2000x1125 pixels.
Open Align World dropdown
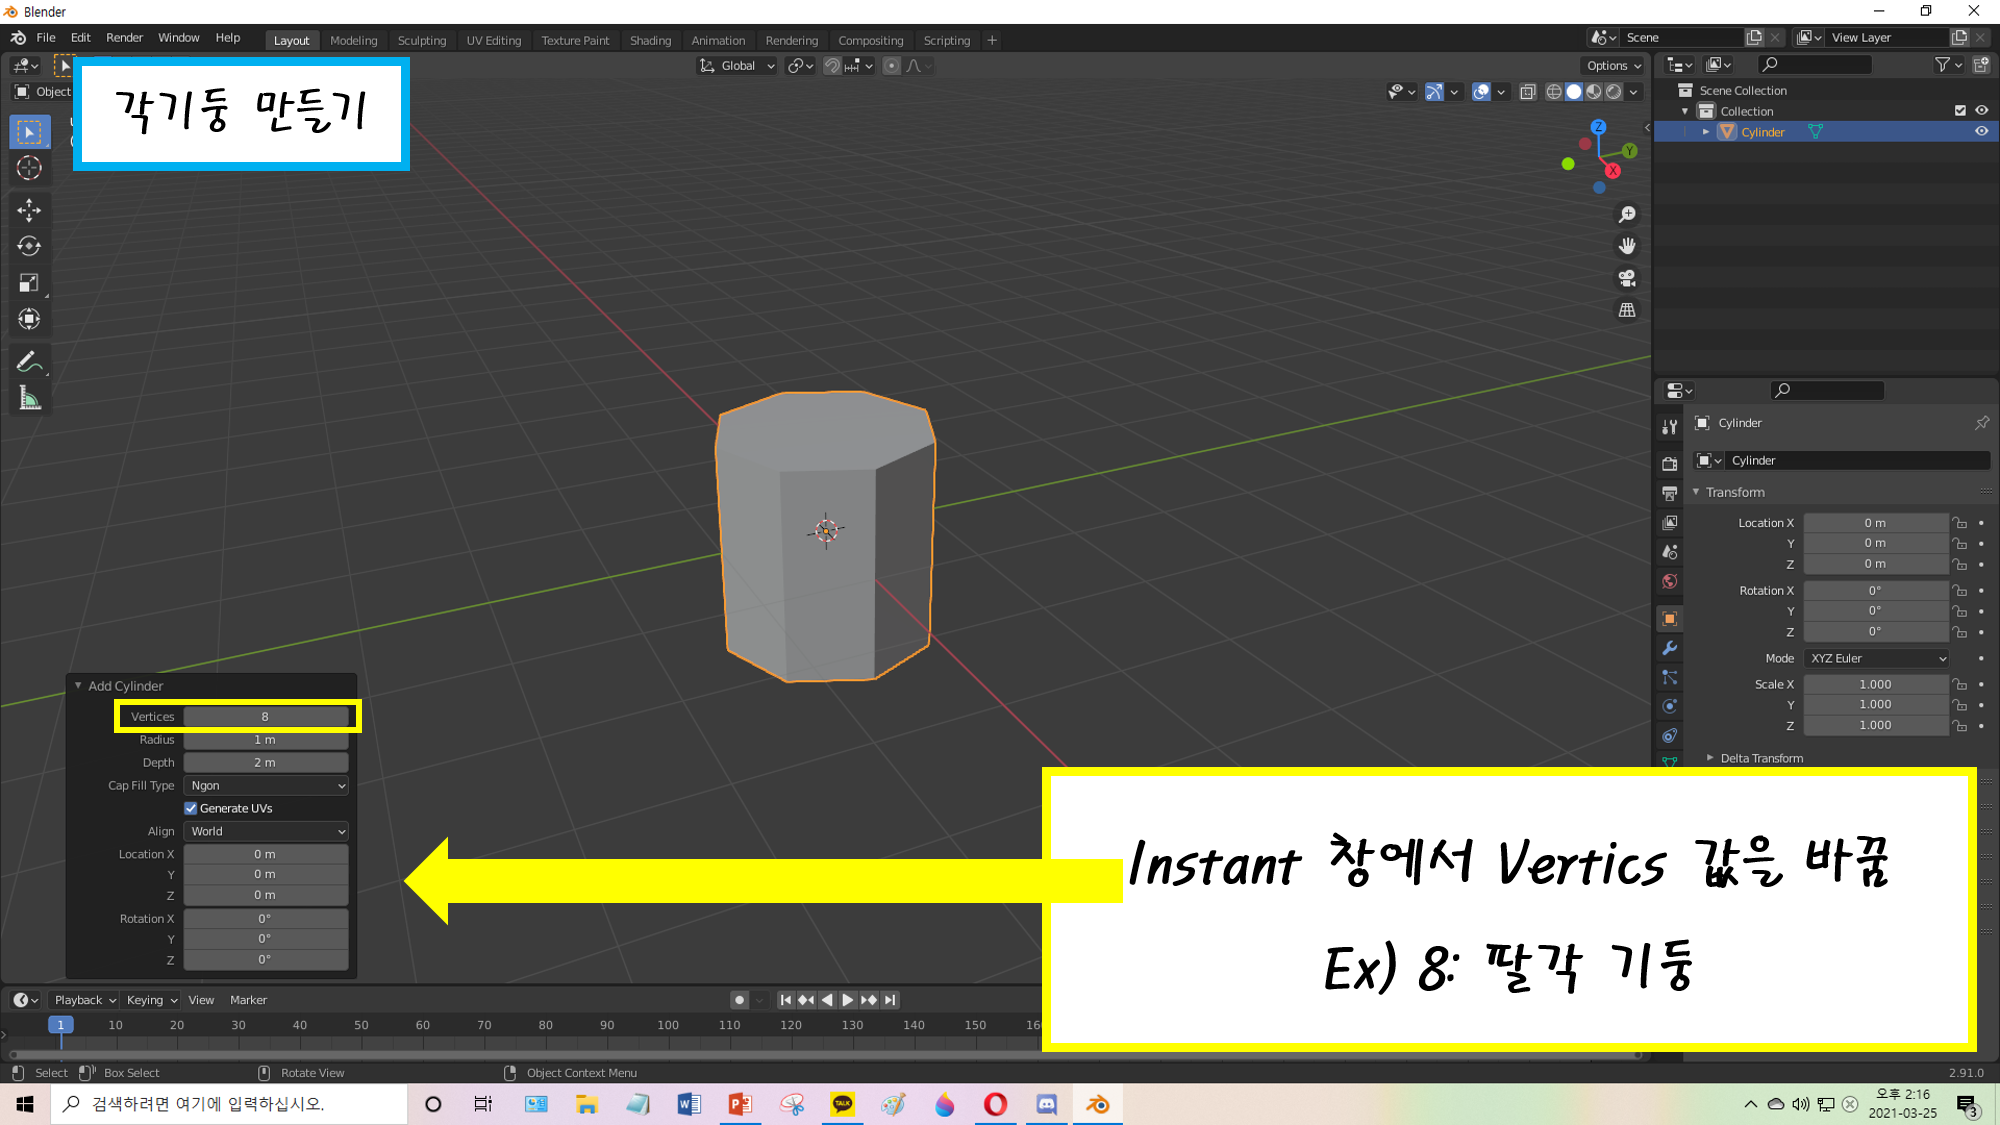[x=266, y=831]
